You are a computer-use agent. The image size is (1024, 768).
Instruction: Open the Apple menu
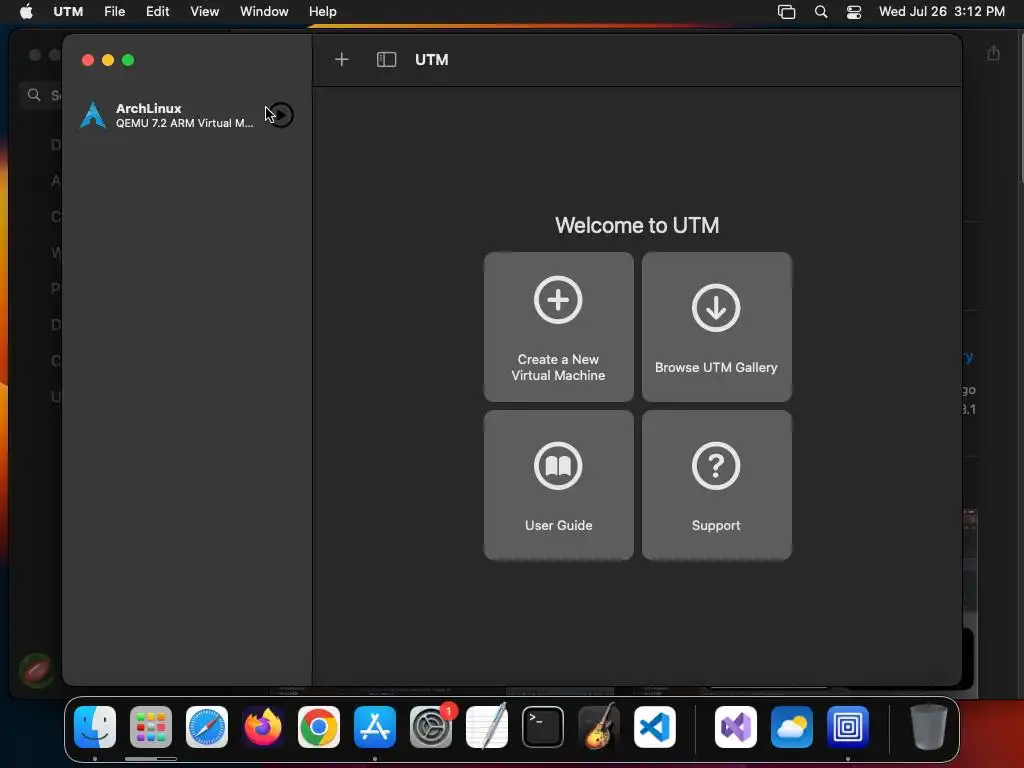(x=26, y=11)
